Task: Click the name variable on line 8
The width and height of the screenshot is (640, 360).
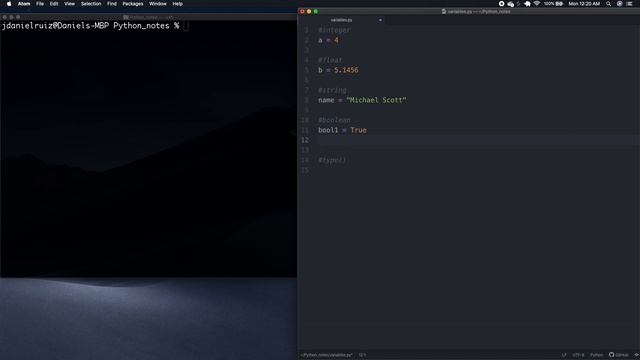Action: [x=326, y=100]
